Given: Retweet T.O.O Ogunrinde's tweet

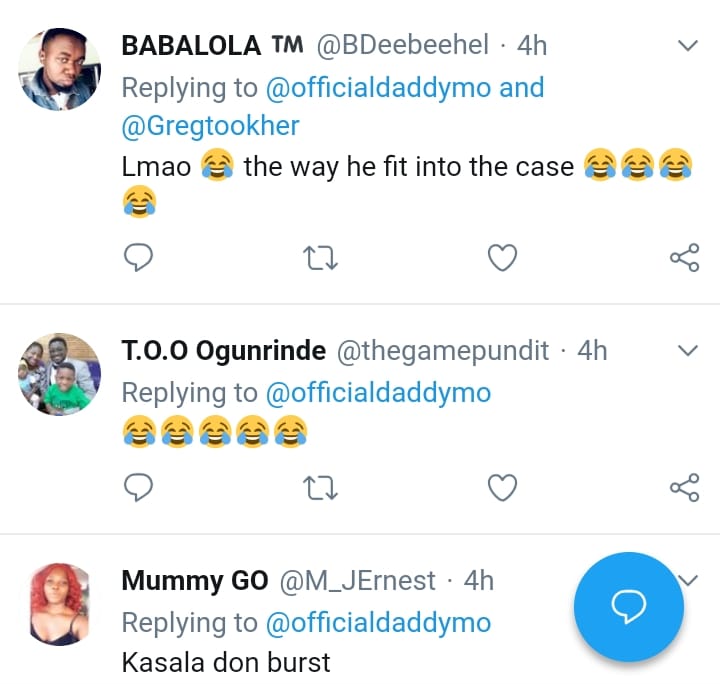Looking at the screenshot, I should pos(320,487).
